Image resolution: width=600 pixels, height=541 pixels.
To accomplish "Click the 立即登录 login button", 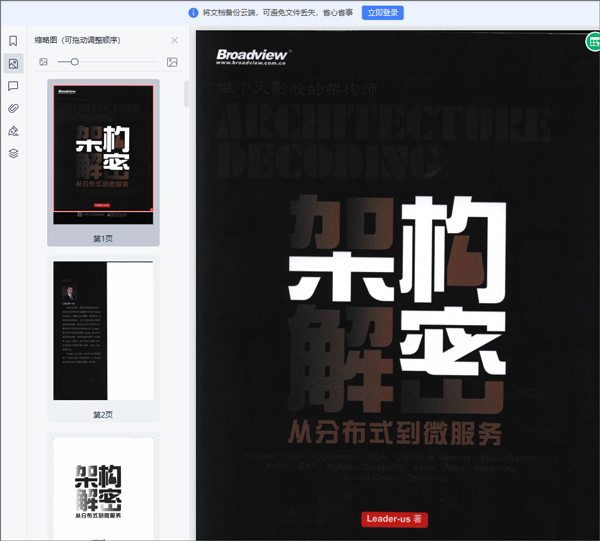I will tap(383, 13).
